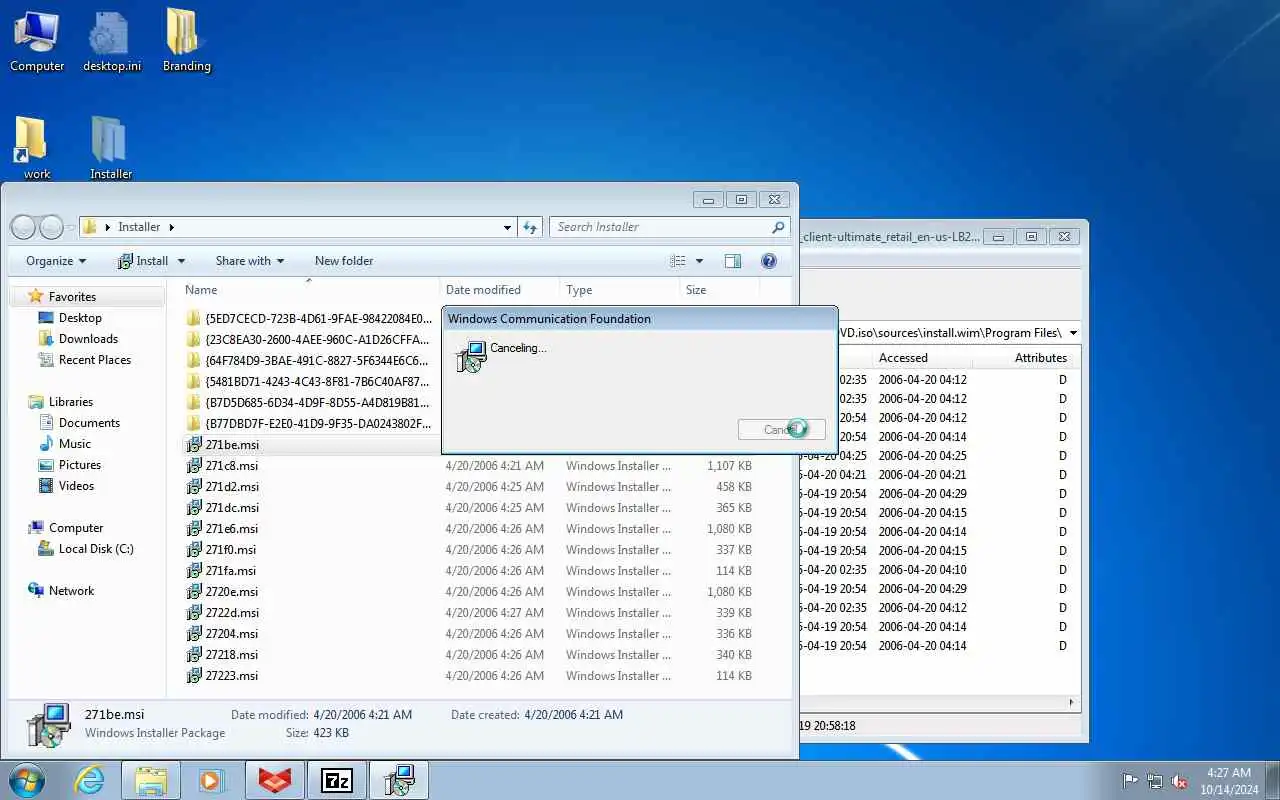Select file 271f0.msi
Screen dimensions: 1280x800
coord(230,550)
